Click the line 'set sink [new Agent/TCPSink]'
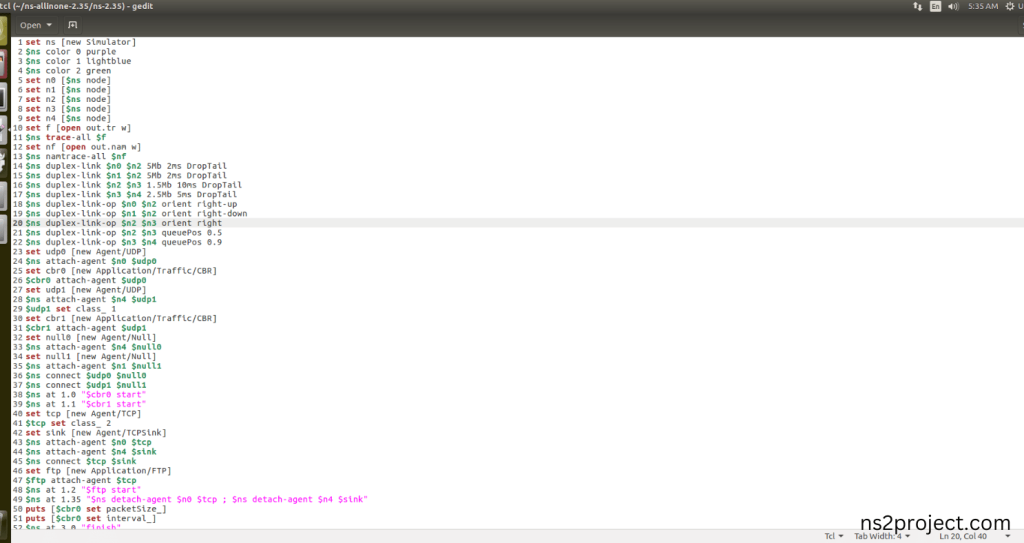 coord(96,433)
